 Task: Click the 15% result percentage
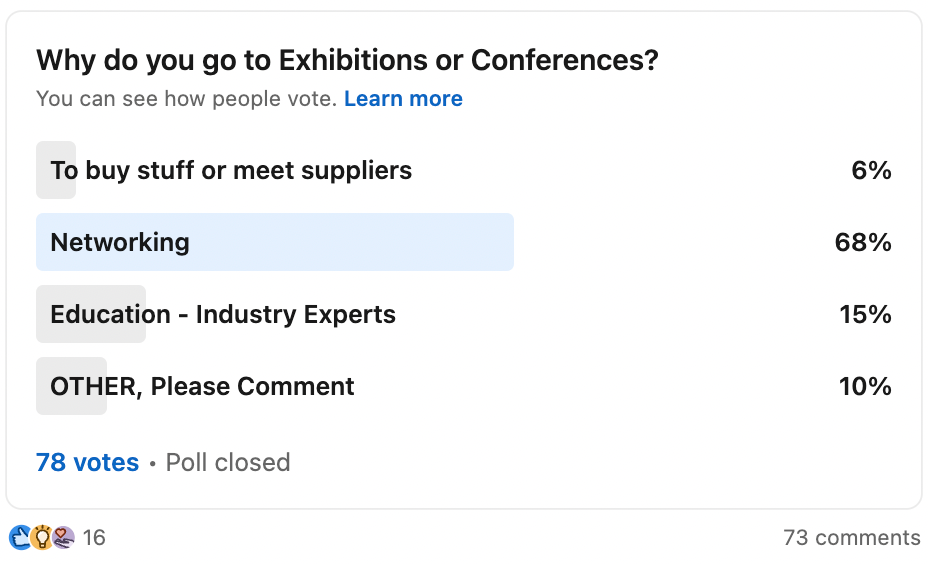[x=865, y=314]
